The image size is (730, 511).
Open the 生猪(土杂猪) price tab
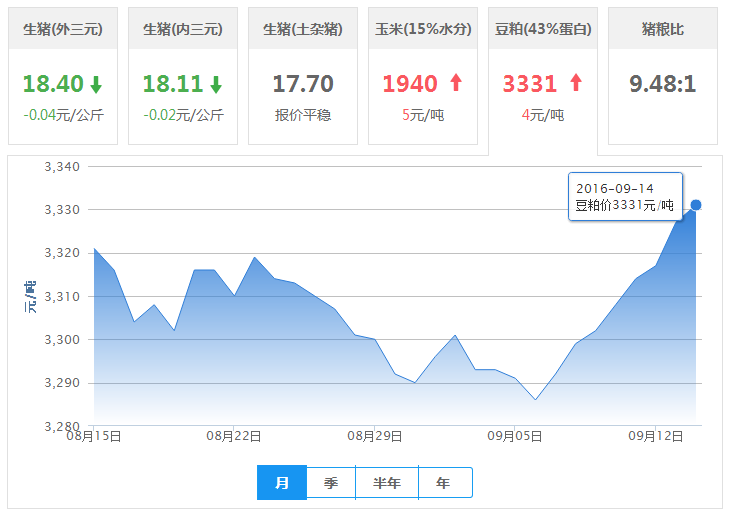[303, 76]
